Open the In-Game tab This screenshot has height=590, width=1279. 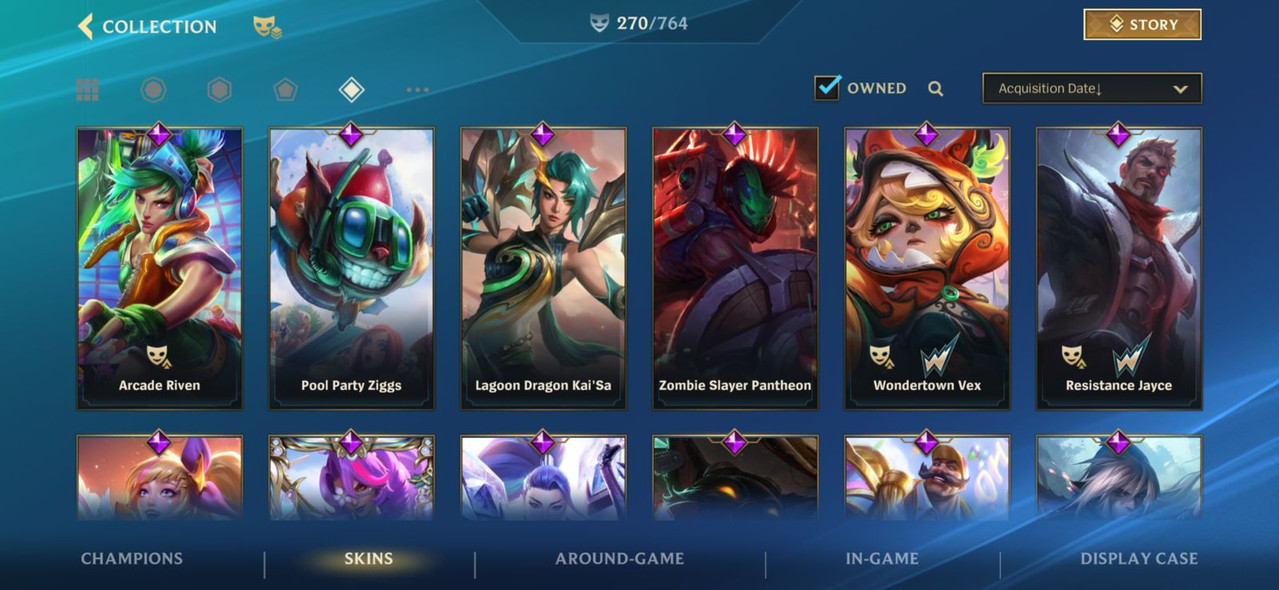coord(882,559)
